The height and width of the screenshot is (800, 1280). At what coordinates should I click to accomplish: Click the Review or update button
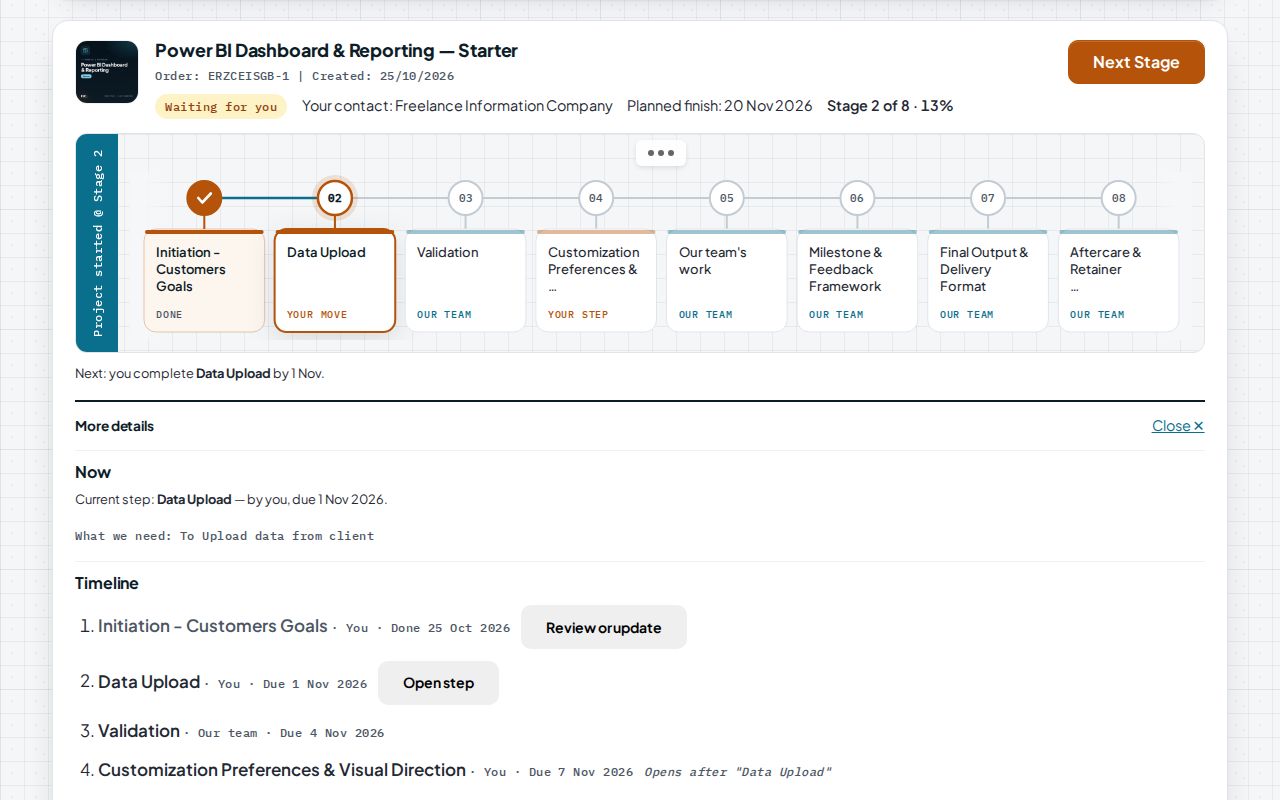[x=604, y=627]
